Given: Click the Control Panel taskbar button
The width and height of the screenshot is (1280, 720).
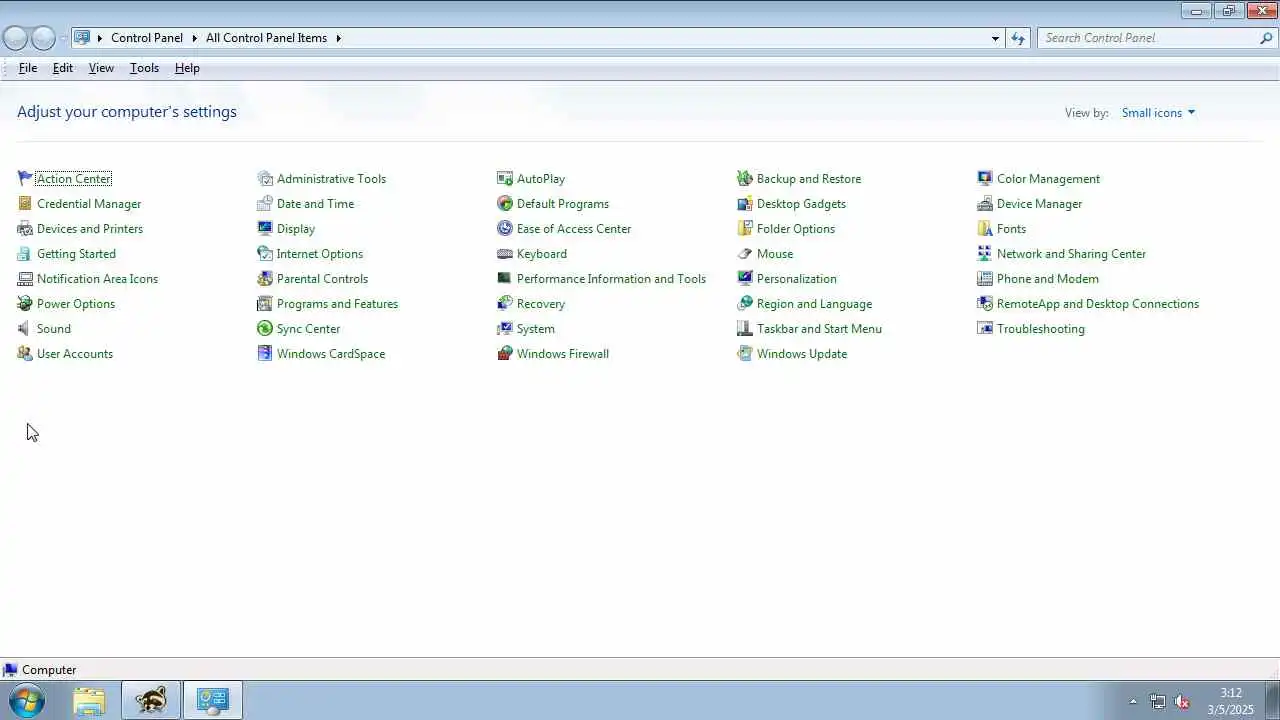Looking at the screenshot, I should tap(212, 701).
